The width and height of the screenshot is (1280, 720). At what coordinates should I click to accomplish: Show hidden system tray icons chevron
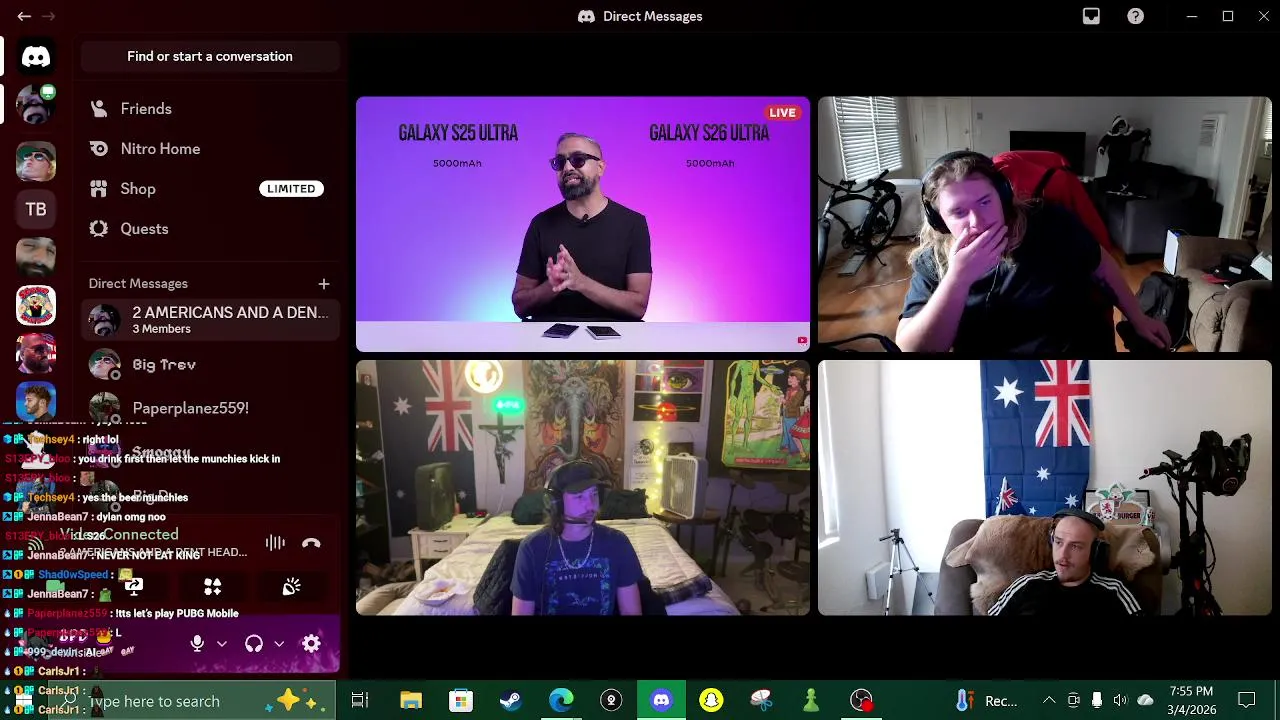click(1049, 700)
